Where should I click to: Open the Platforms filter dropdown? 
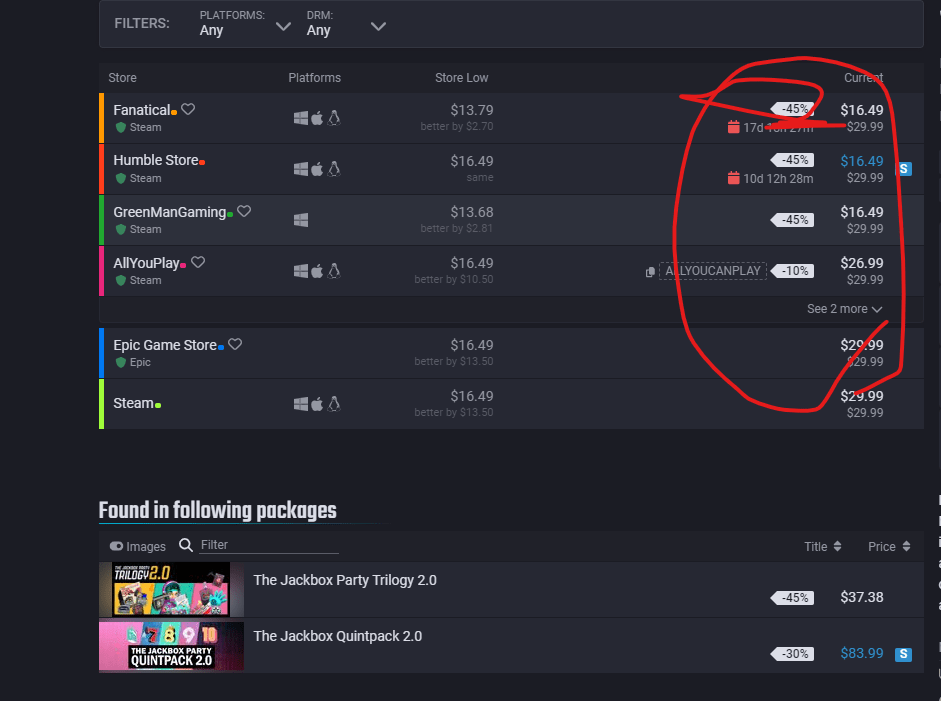point(245,24)
